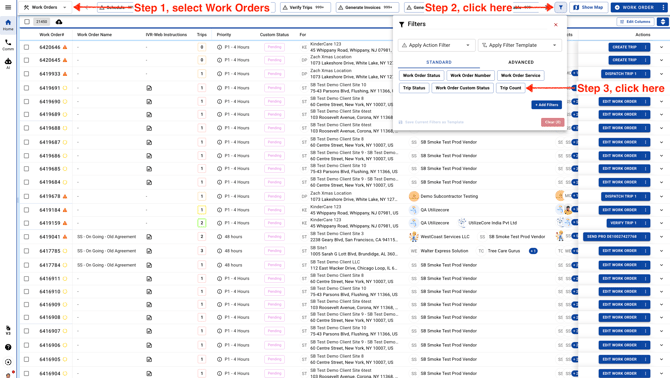670x378 pixels.
Task: Open the WORK ORDER button's three-dot menu
Action: [663, 7]
